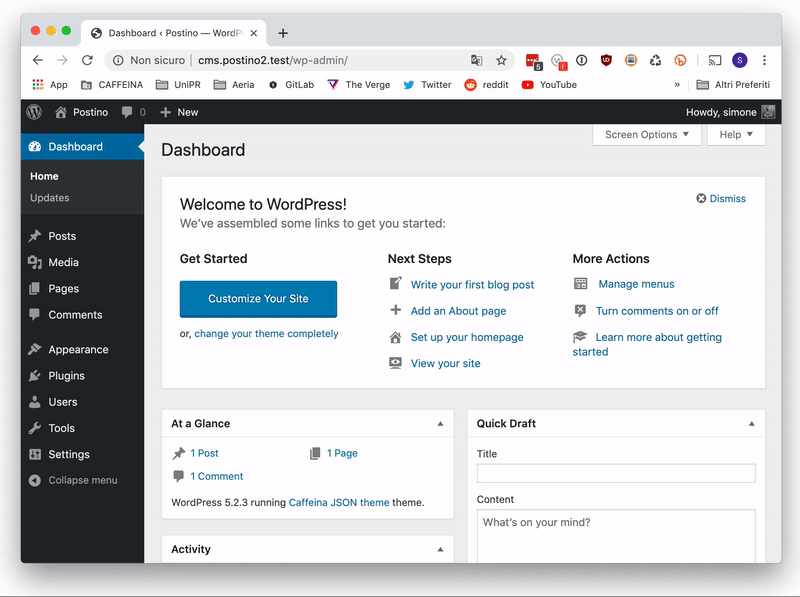800x597 pixels.
Task: Open the Media menu item
Action: 82,262
